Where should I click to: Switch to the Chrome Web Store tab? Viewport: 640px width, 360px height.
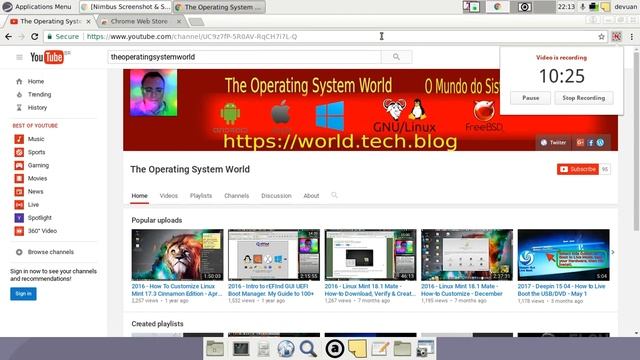click(139, 21)
